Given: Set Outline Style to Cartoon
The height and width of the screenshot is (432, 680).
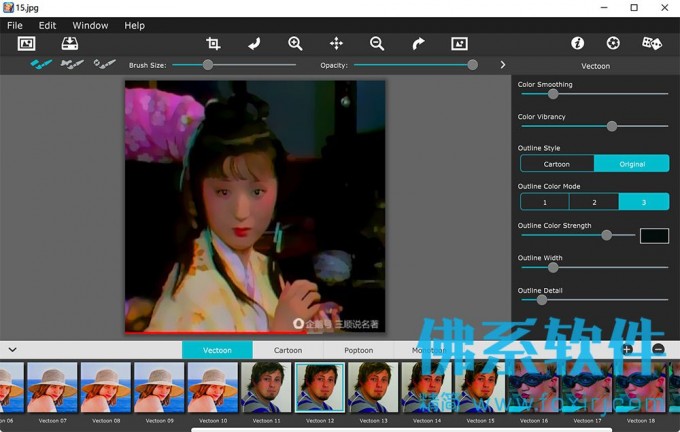Looking at the screenshot, I should pyautogui.click(x=557, y=164).
